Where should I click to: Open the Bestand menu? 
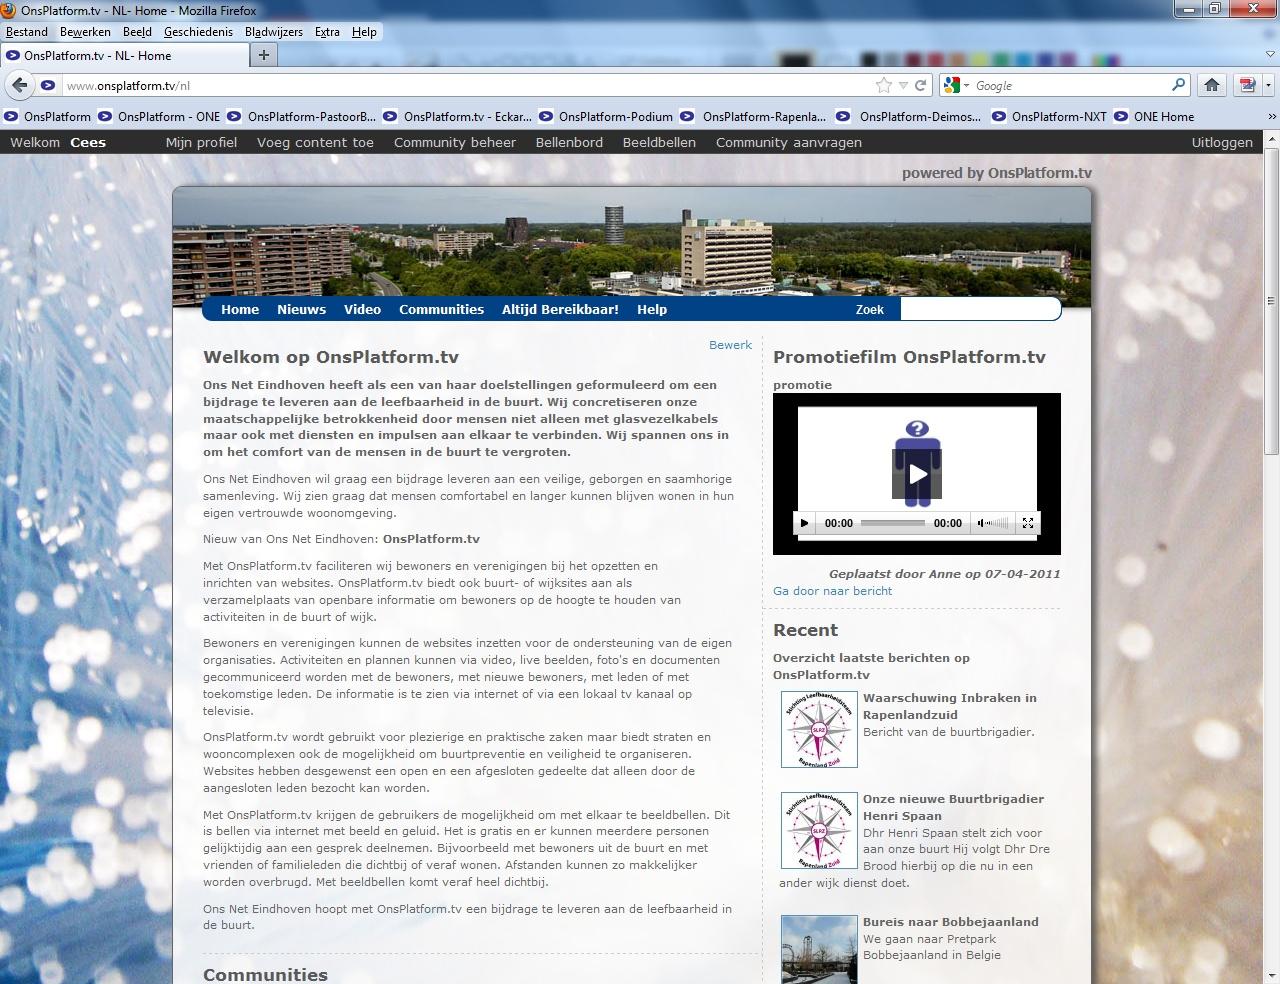click(27, 32)
